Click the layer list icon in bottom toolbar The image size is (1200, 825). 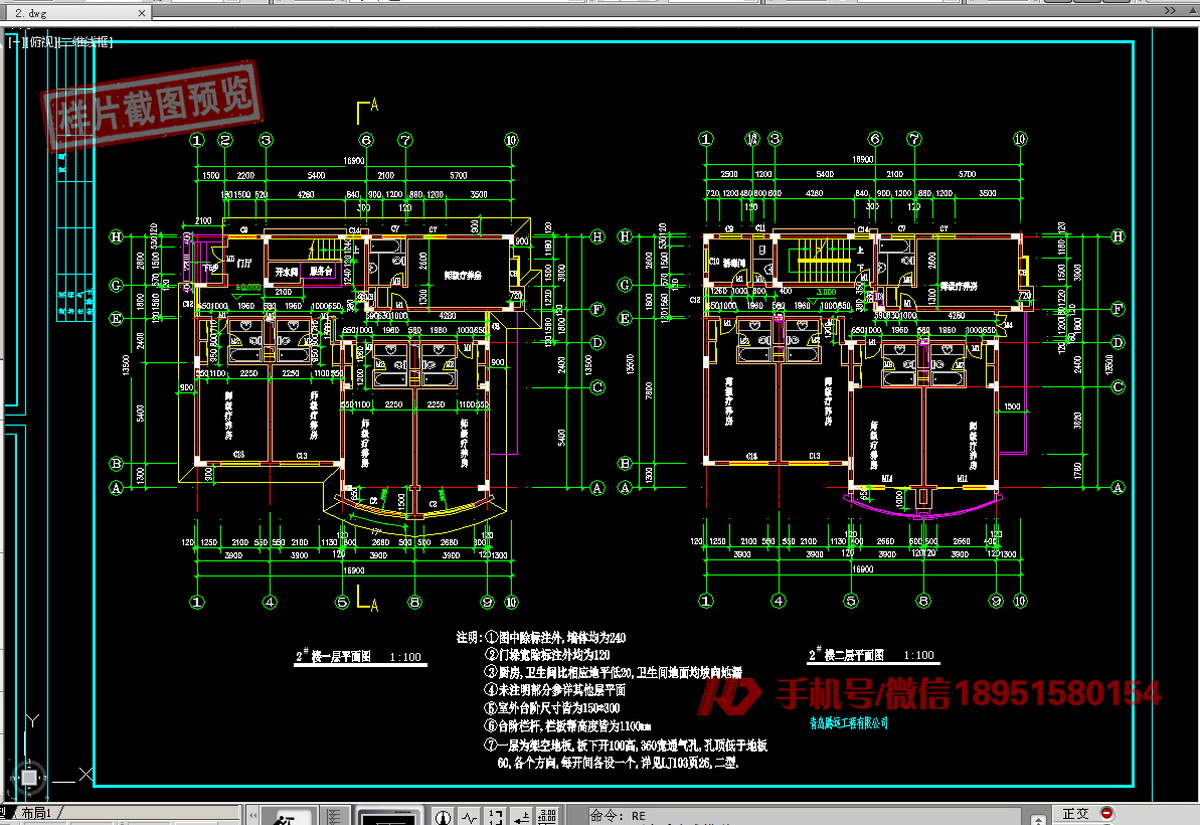click(x=334, y=816)
